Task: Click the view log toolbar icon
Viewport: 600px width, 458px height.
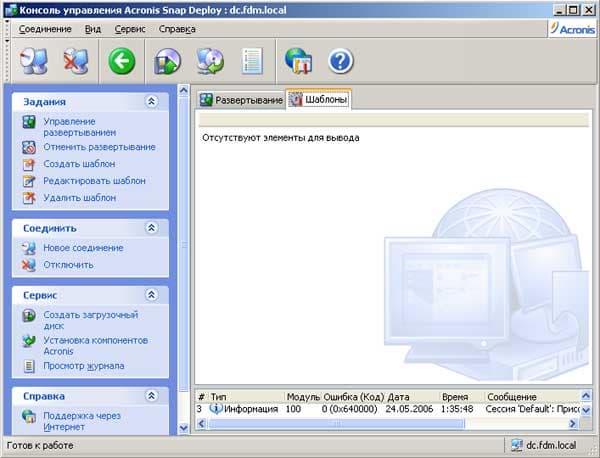Action: tap(252, 61)
